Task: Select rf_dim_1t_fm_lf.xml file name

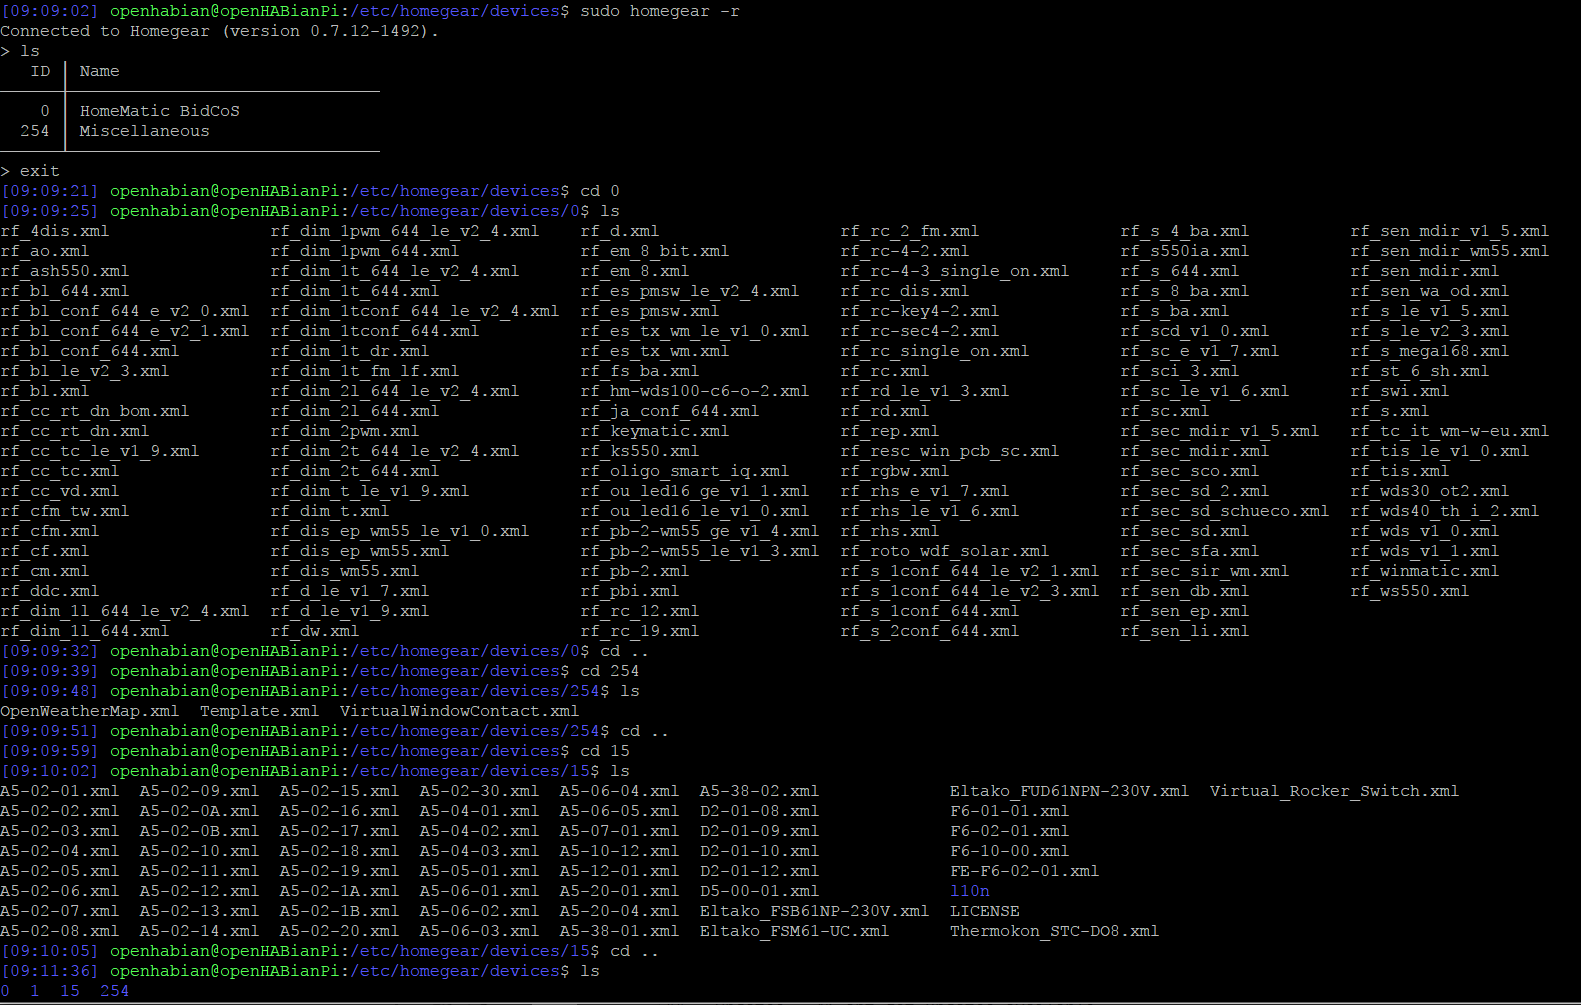Action: click(365, 371)
